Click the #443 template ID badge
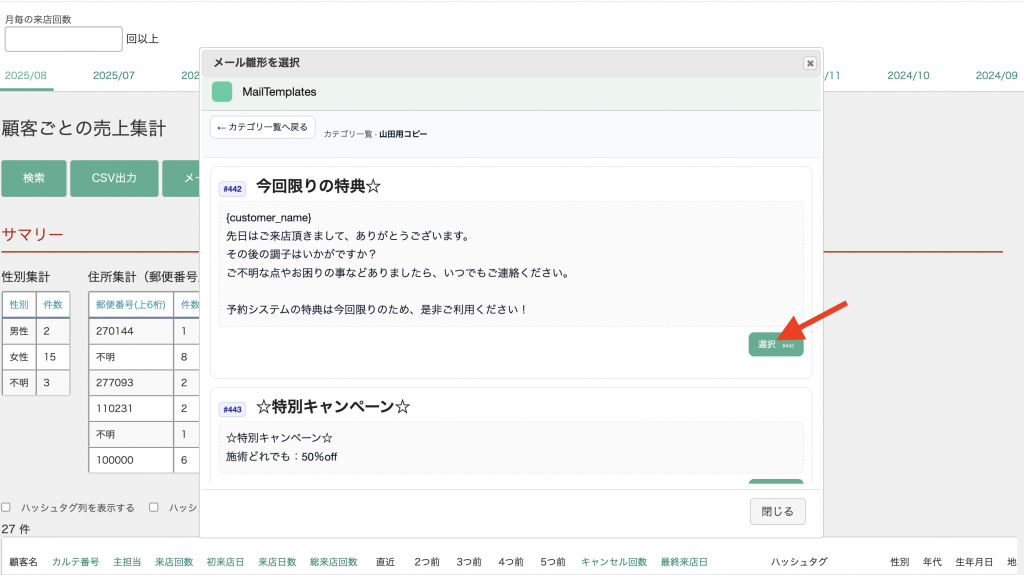 point(233,409)
